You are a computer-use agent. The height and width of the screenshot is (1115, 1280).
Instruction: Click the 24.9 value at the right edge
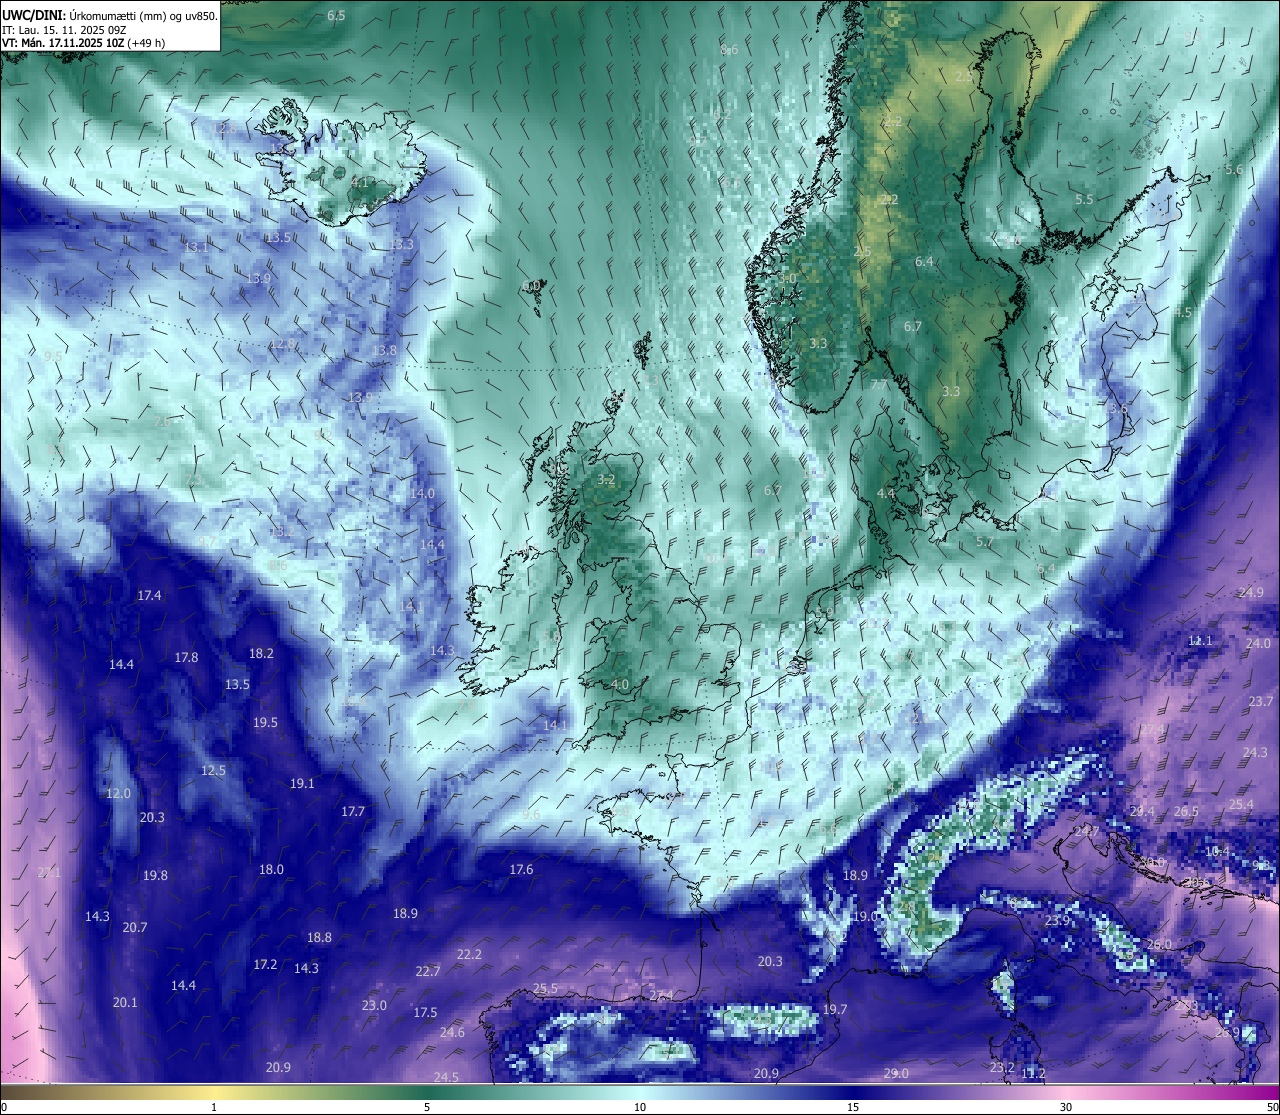pyautogui.click(x=1251, y=592)
